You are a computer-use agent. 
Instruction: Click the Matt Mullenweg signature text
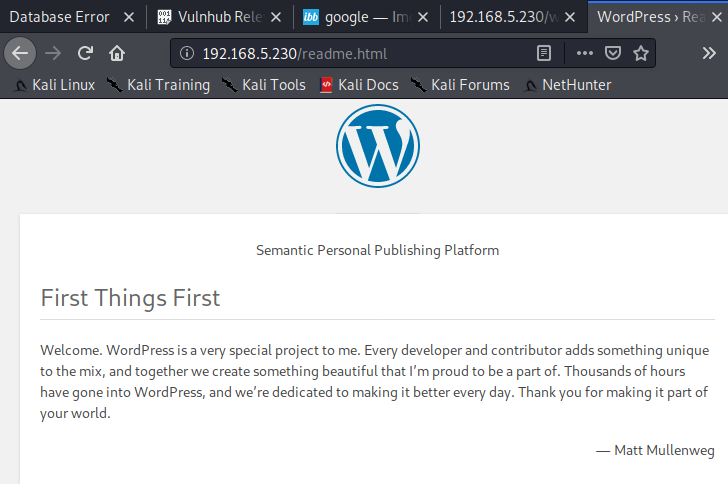coord(655,450)
